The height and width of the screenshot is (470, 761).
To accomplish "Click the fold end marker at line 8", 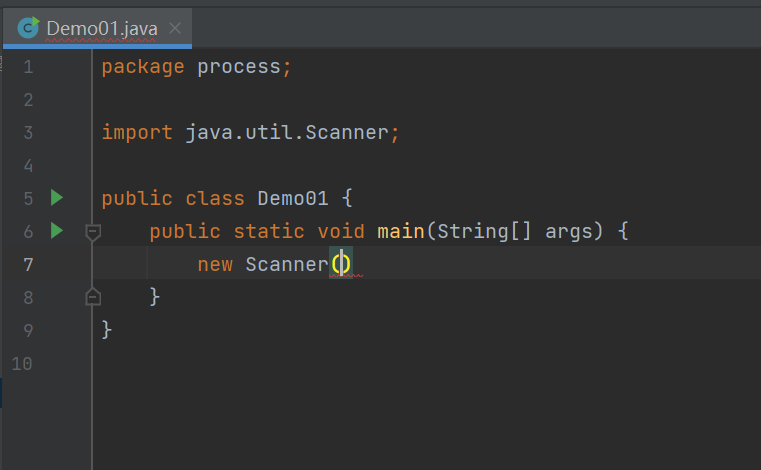I will (93, 296).
